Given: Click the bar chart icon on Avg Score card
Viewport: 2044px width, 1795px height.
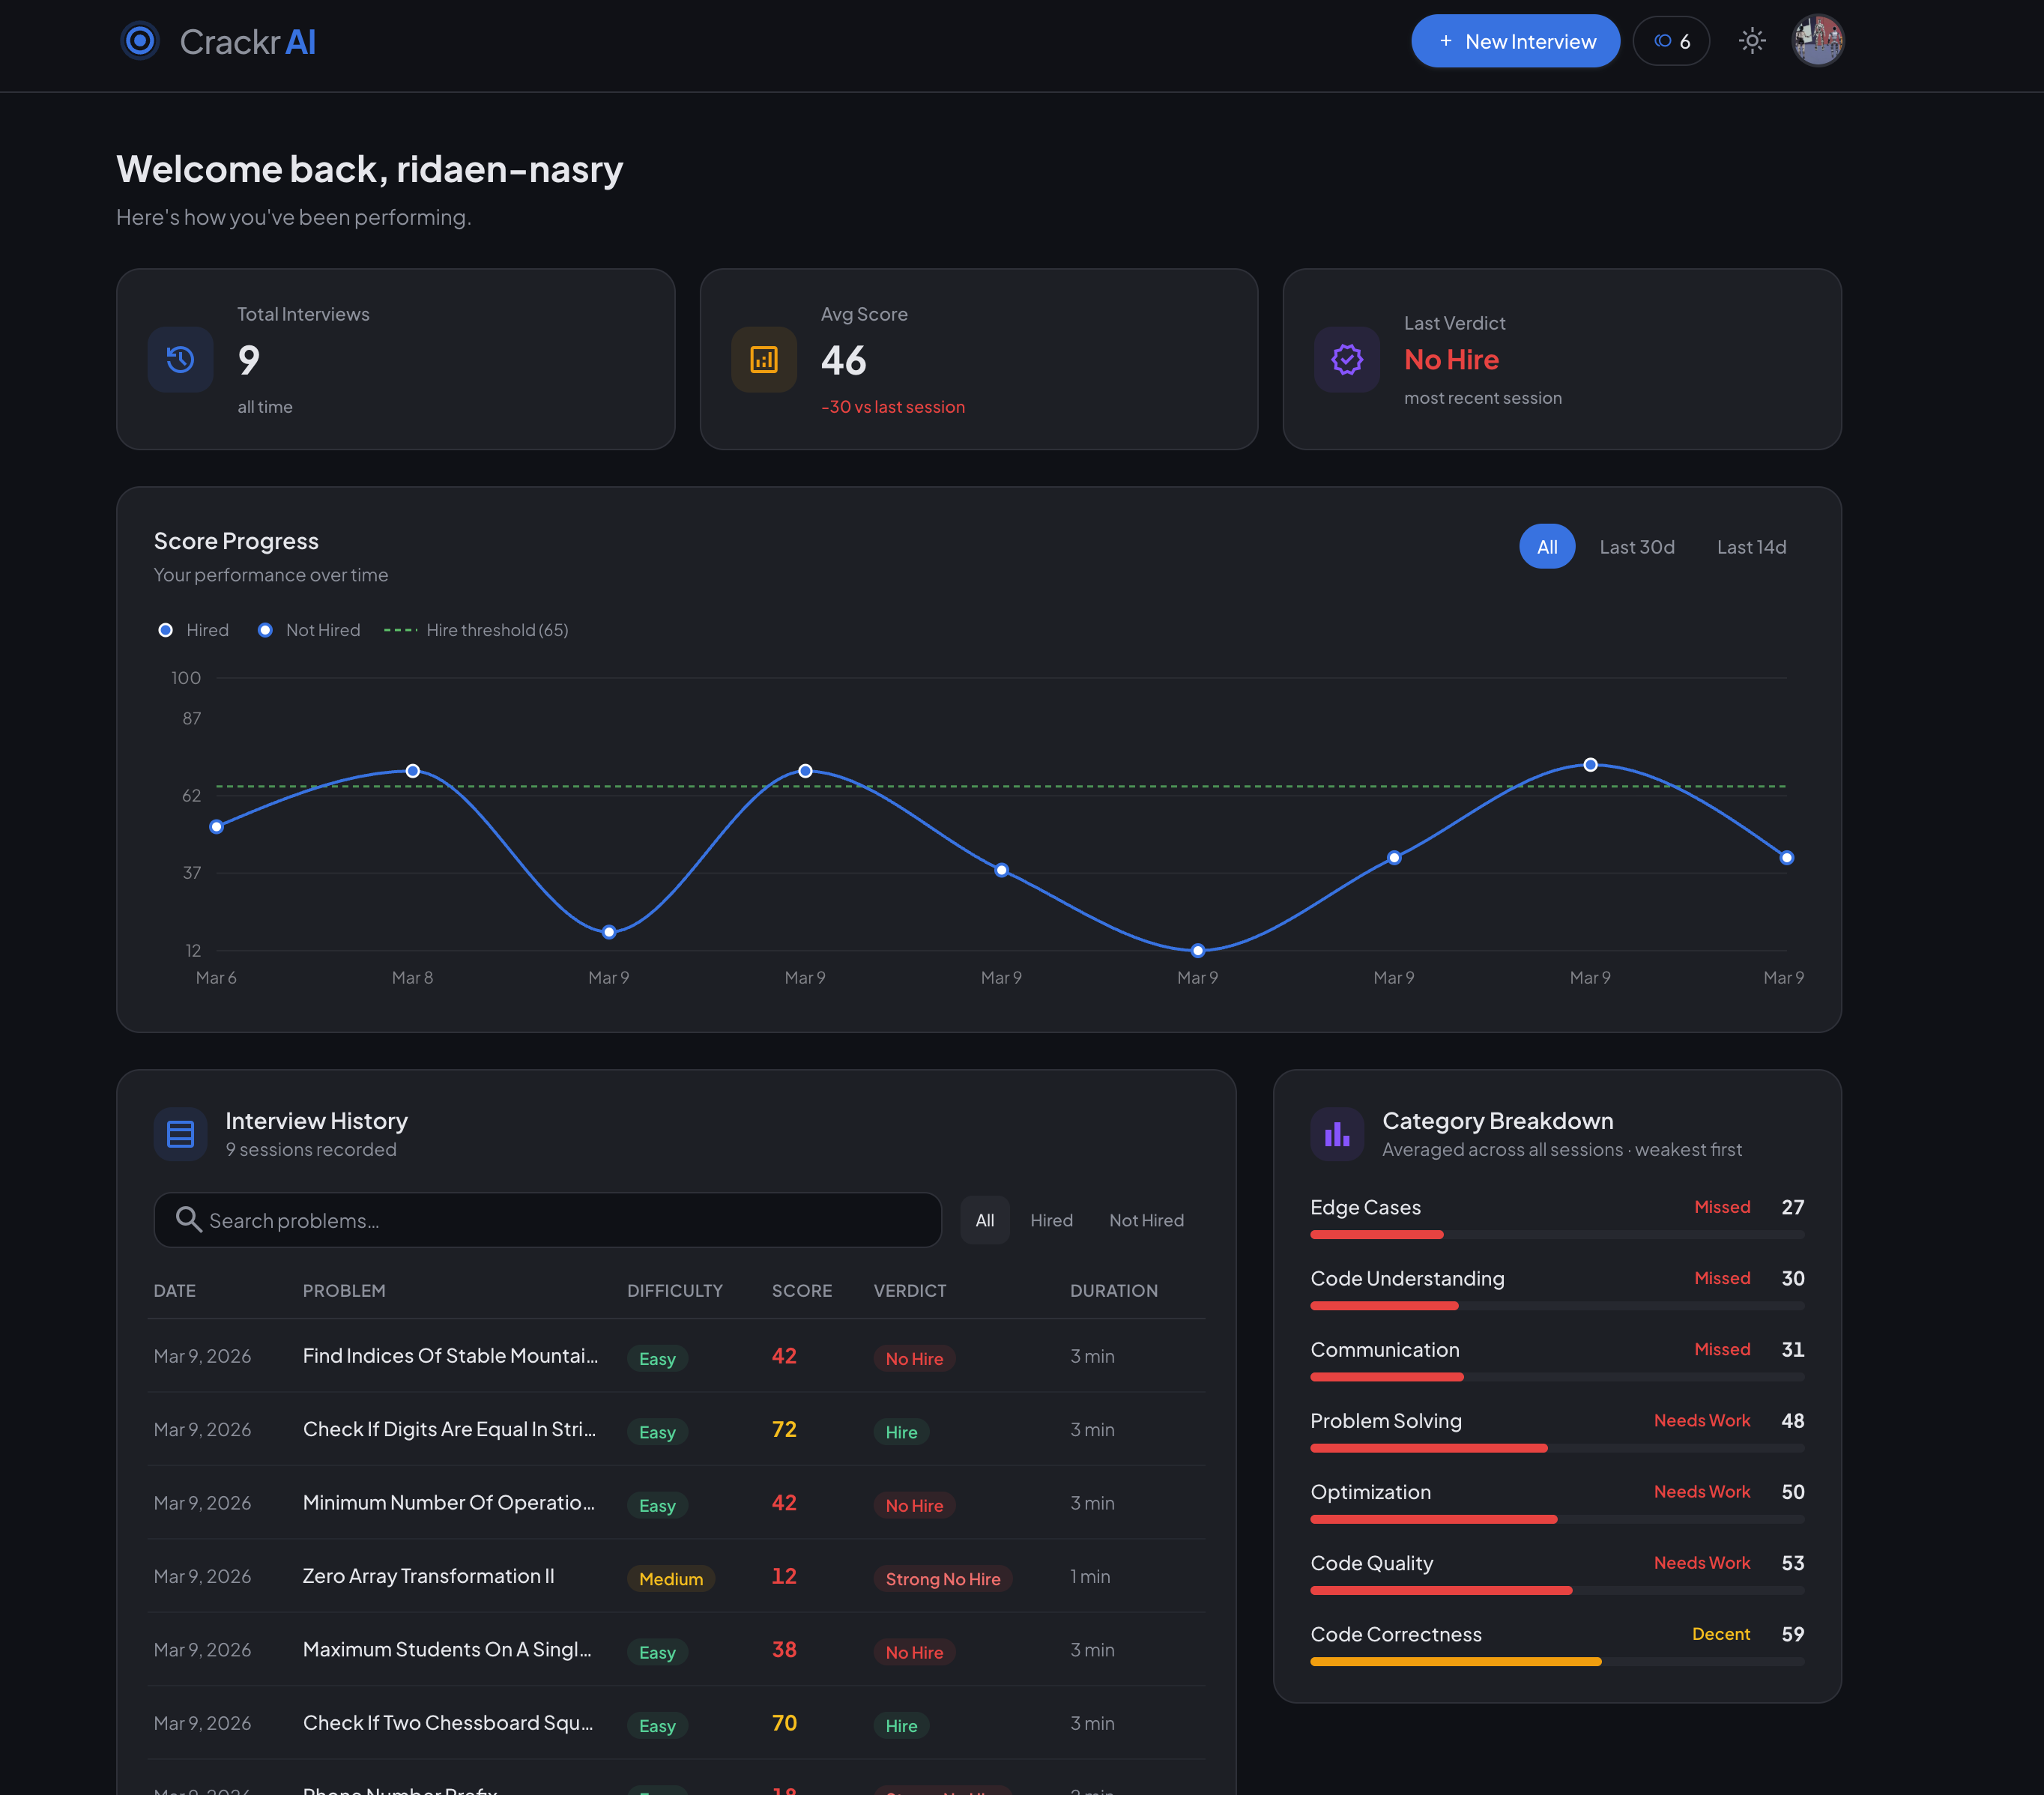Looking at the screenshot, I should tap(763, 360).
